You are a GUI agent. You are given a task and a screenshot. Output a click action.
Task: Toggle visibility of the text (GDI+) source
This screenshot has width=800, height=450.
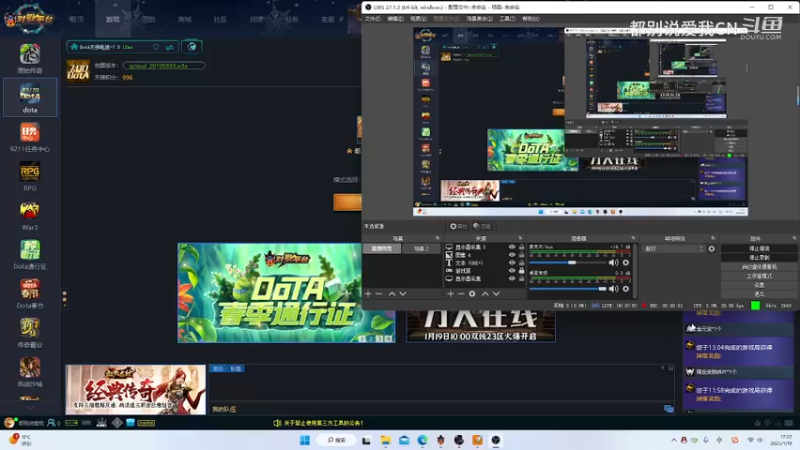click(x=512, y=263)
